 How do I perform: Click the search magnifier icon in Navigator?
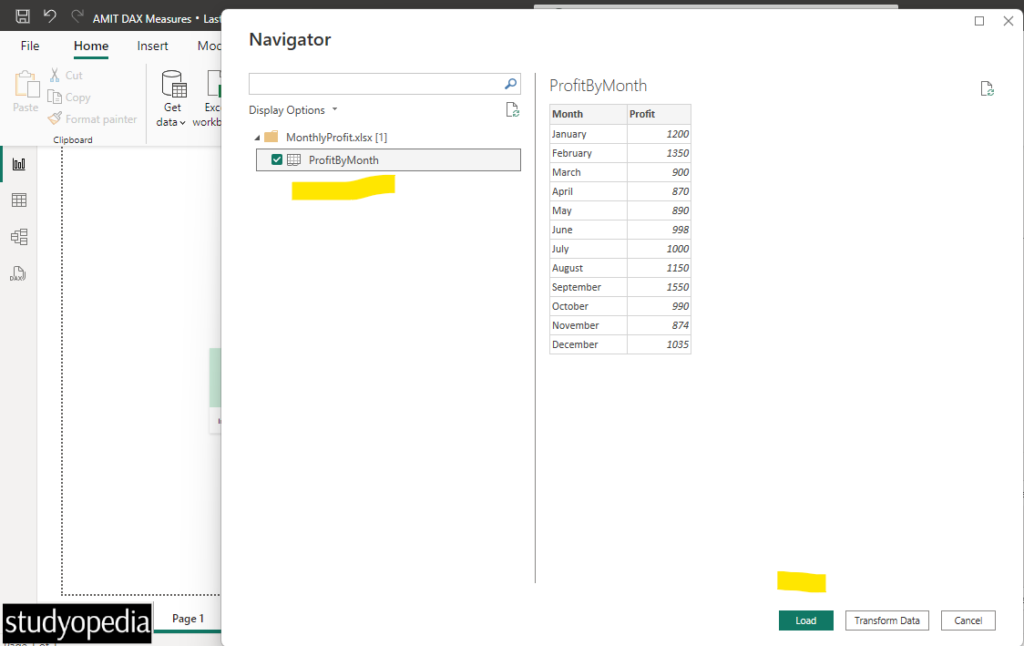pyautogui.click(x=511, y=84)
